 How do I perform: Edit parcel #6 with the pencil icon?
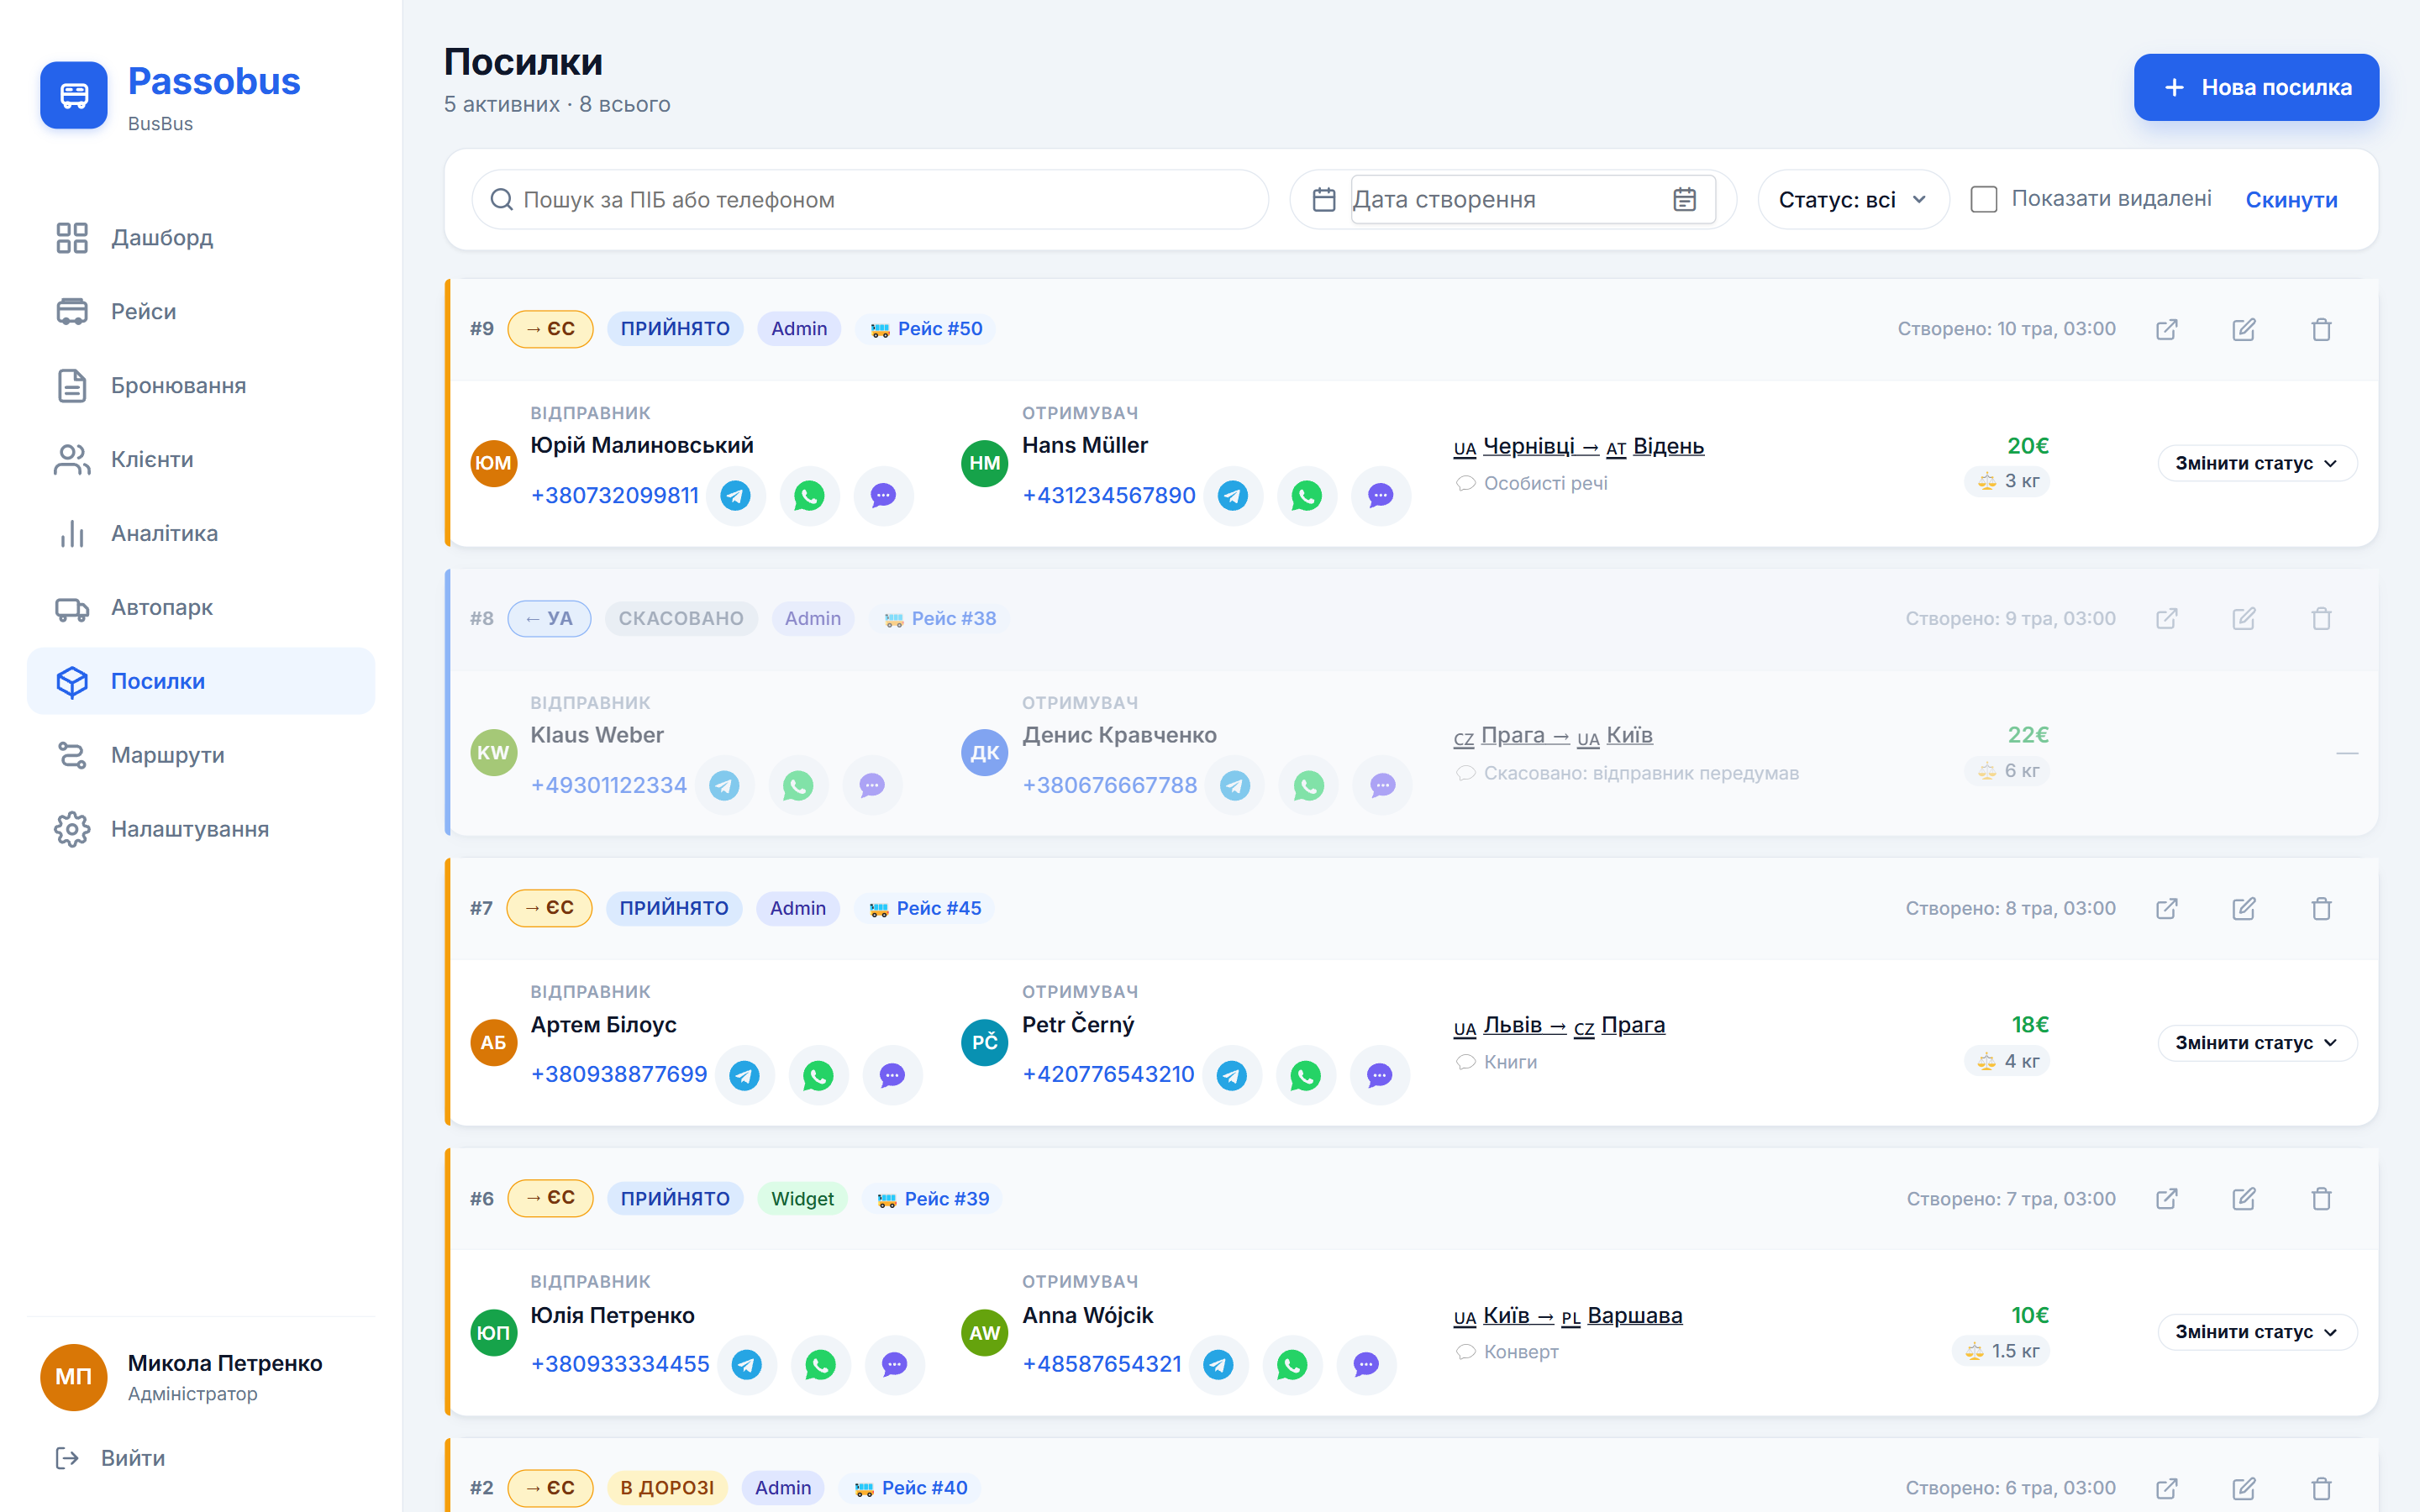[2244, 1198]
